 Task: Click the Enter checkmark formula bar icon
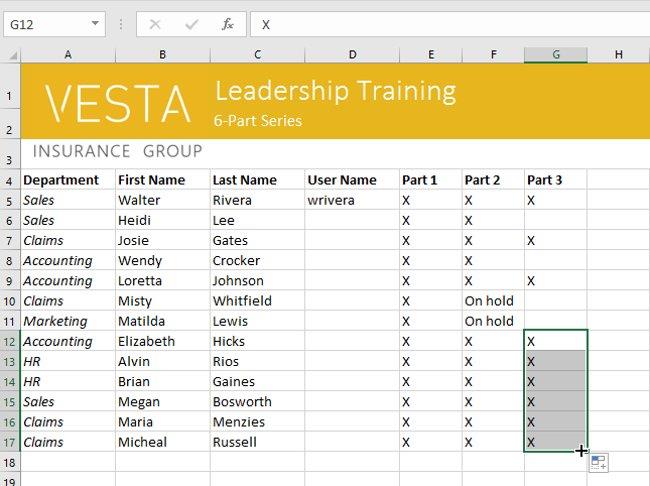point(192,24)
